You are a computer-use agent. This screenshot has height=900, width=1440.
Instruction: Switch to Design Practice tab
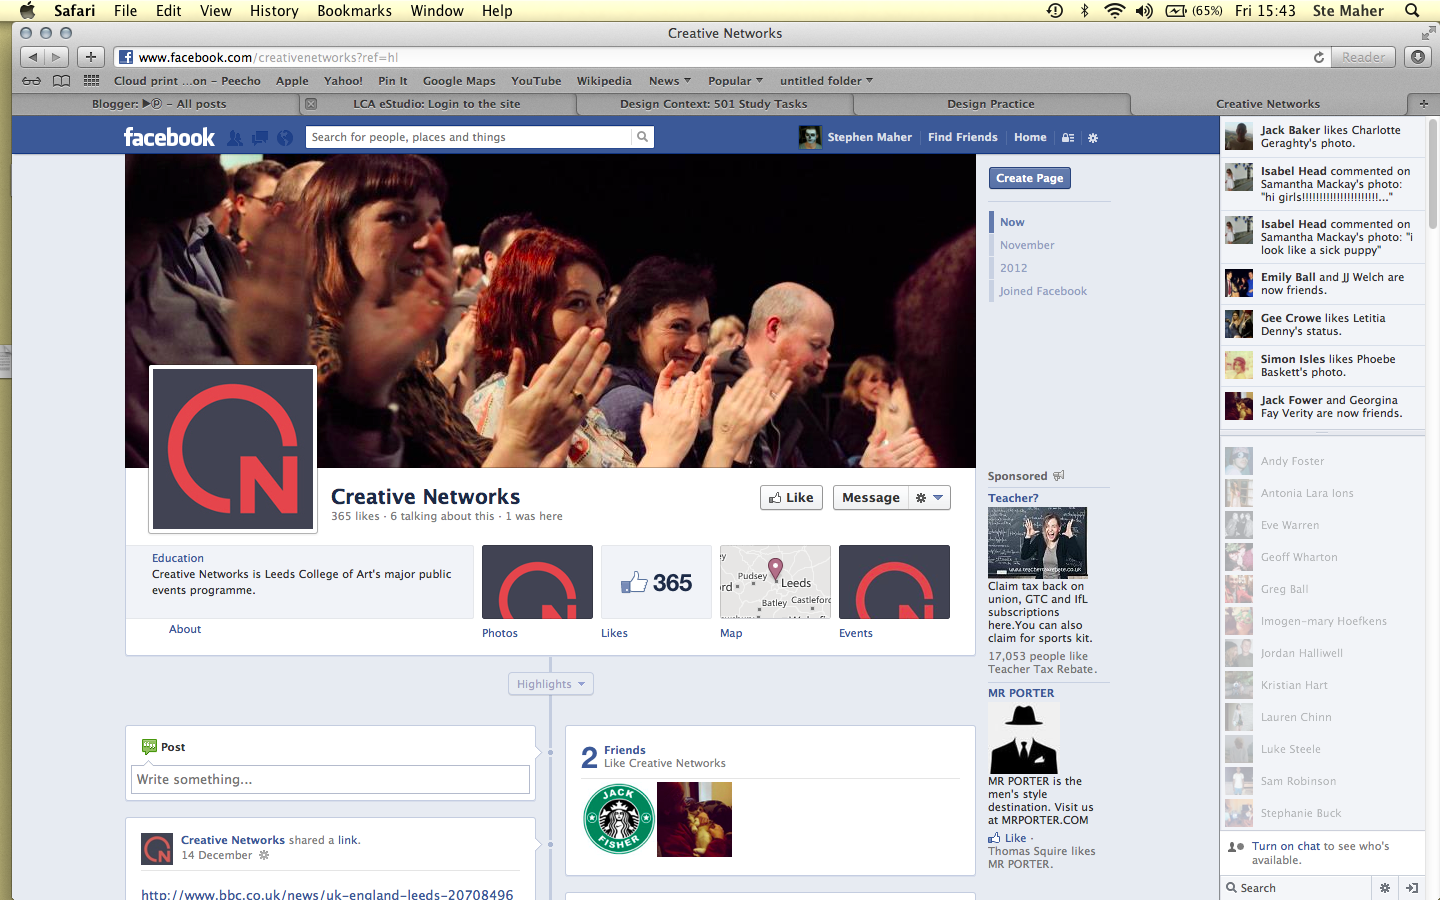pos(991,103)
